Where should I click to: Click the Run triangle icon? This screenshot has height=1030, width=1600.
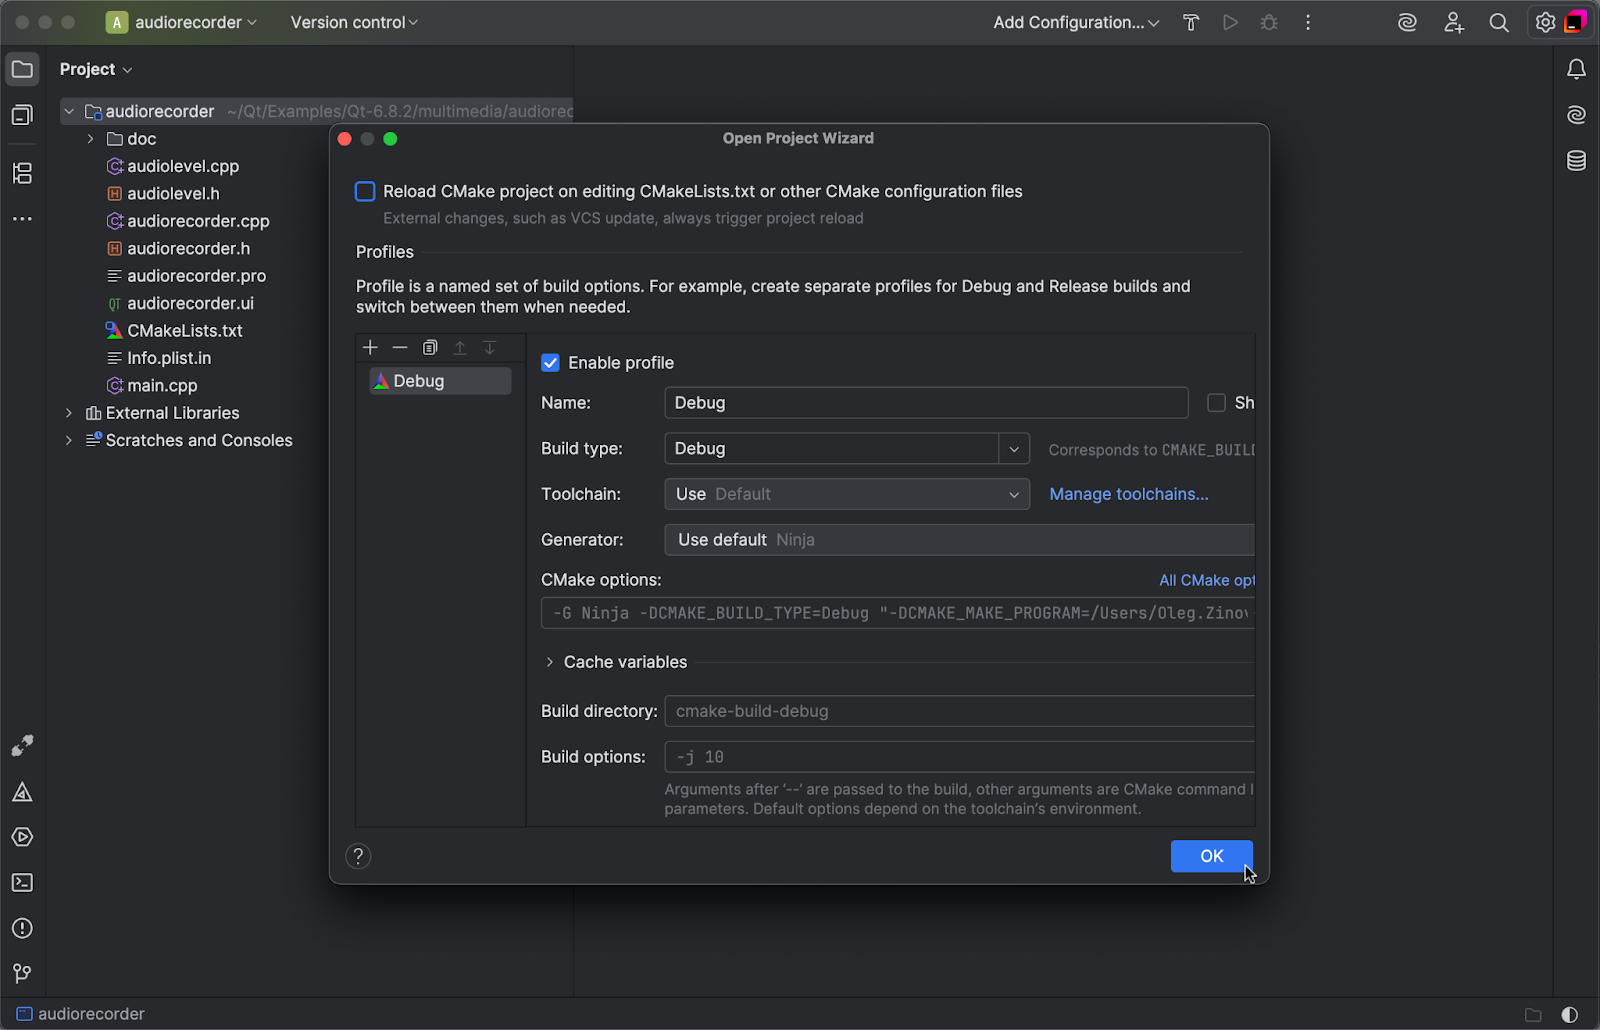(1230, 22)
